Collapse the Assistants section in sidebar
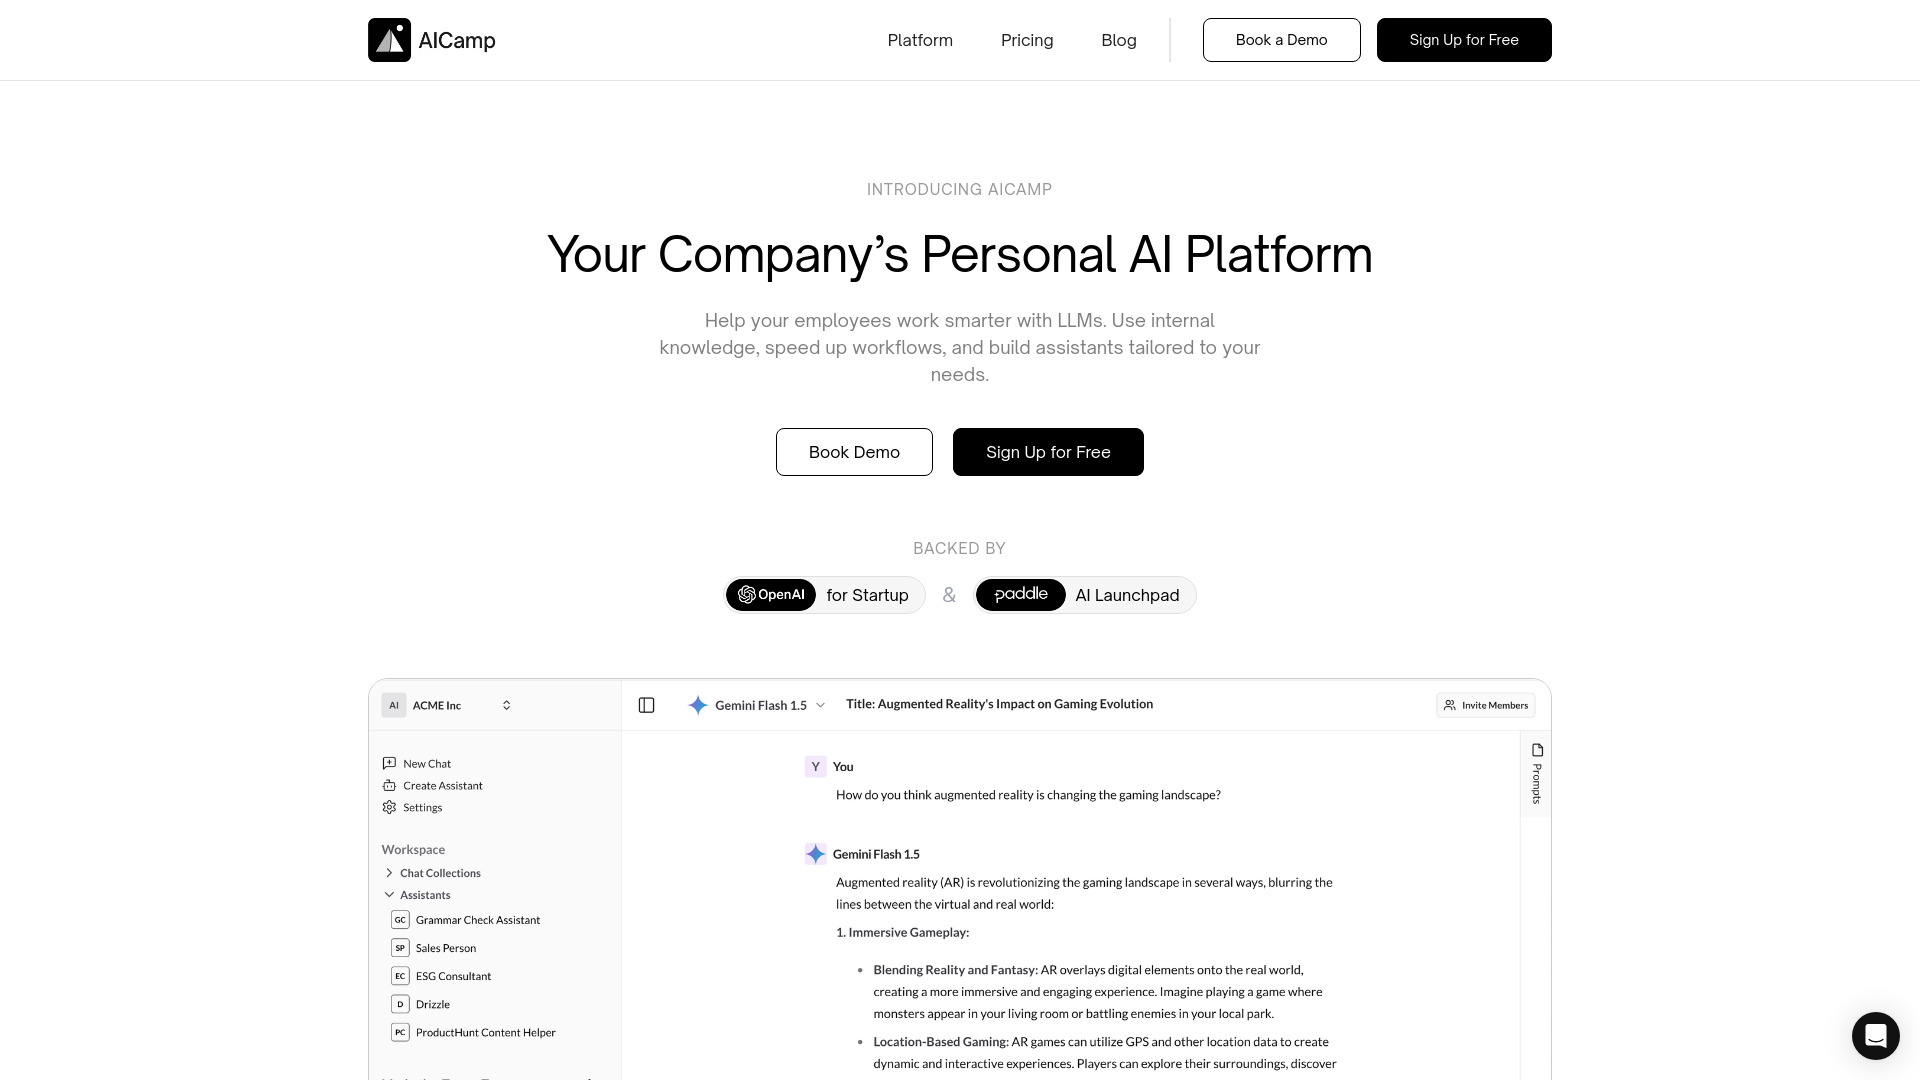Viewport: 1920px width, 1080px height. click(x=388, y=894)
